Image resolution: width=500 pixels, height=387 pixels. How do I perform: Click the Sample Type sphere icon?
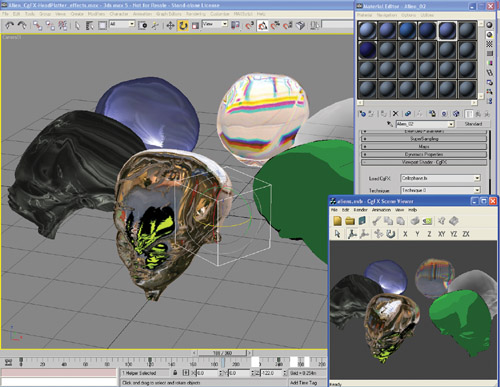(489, 25)
